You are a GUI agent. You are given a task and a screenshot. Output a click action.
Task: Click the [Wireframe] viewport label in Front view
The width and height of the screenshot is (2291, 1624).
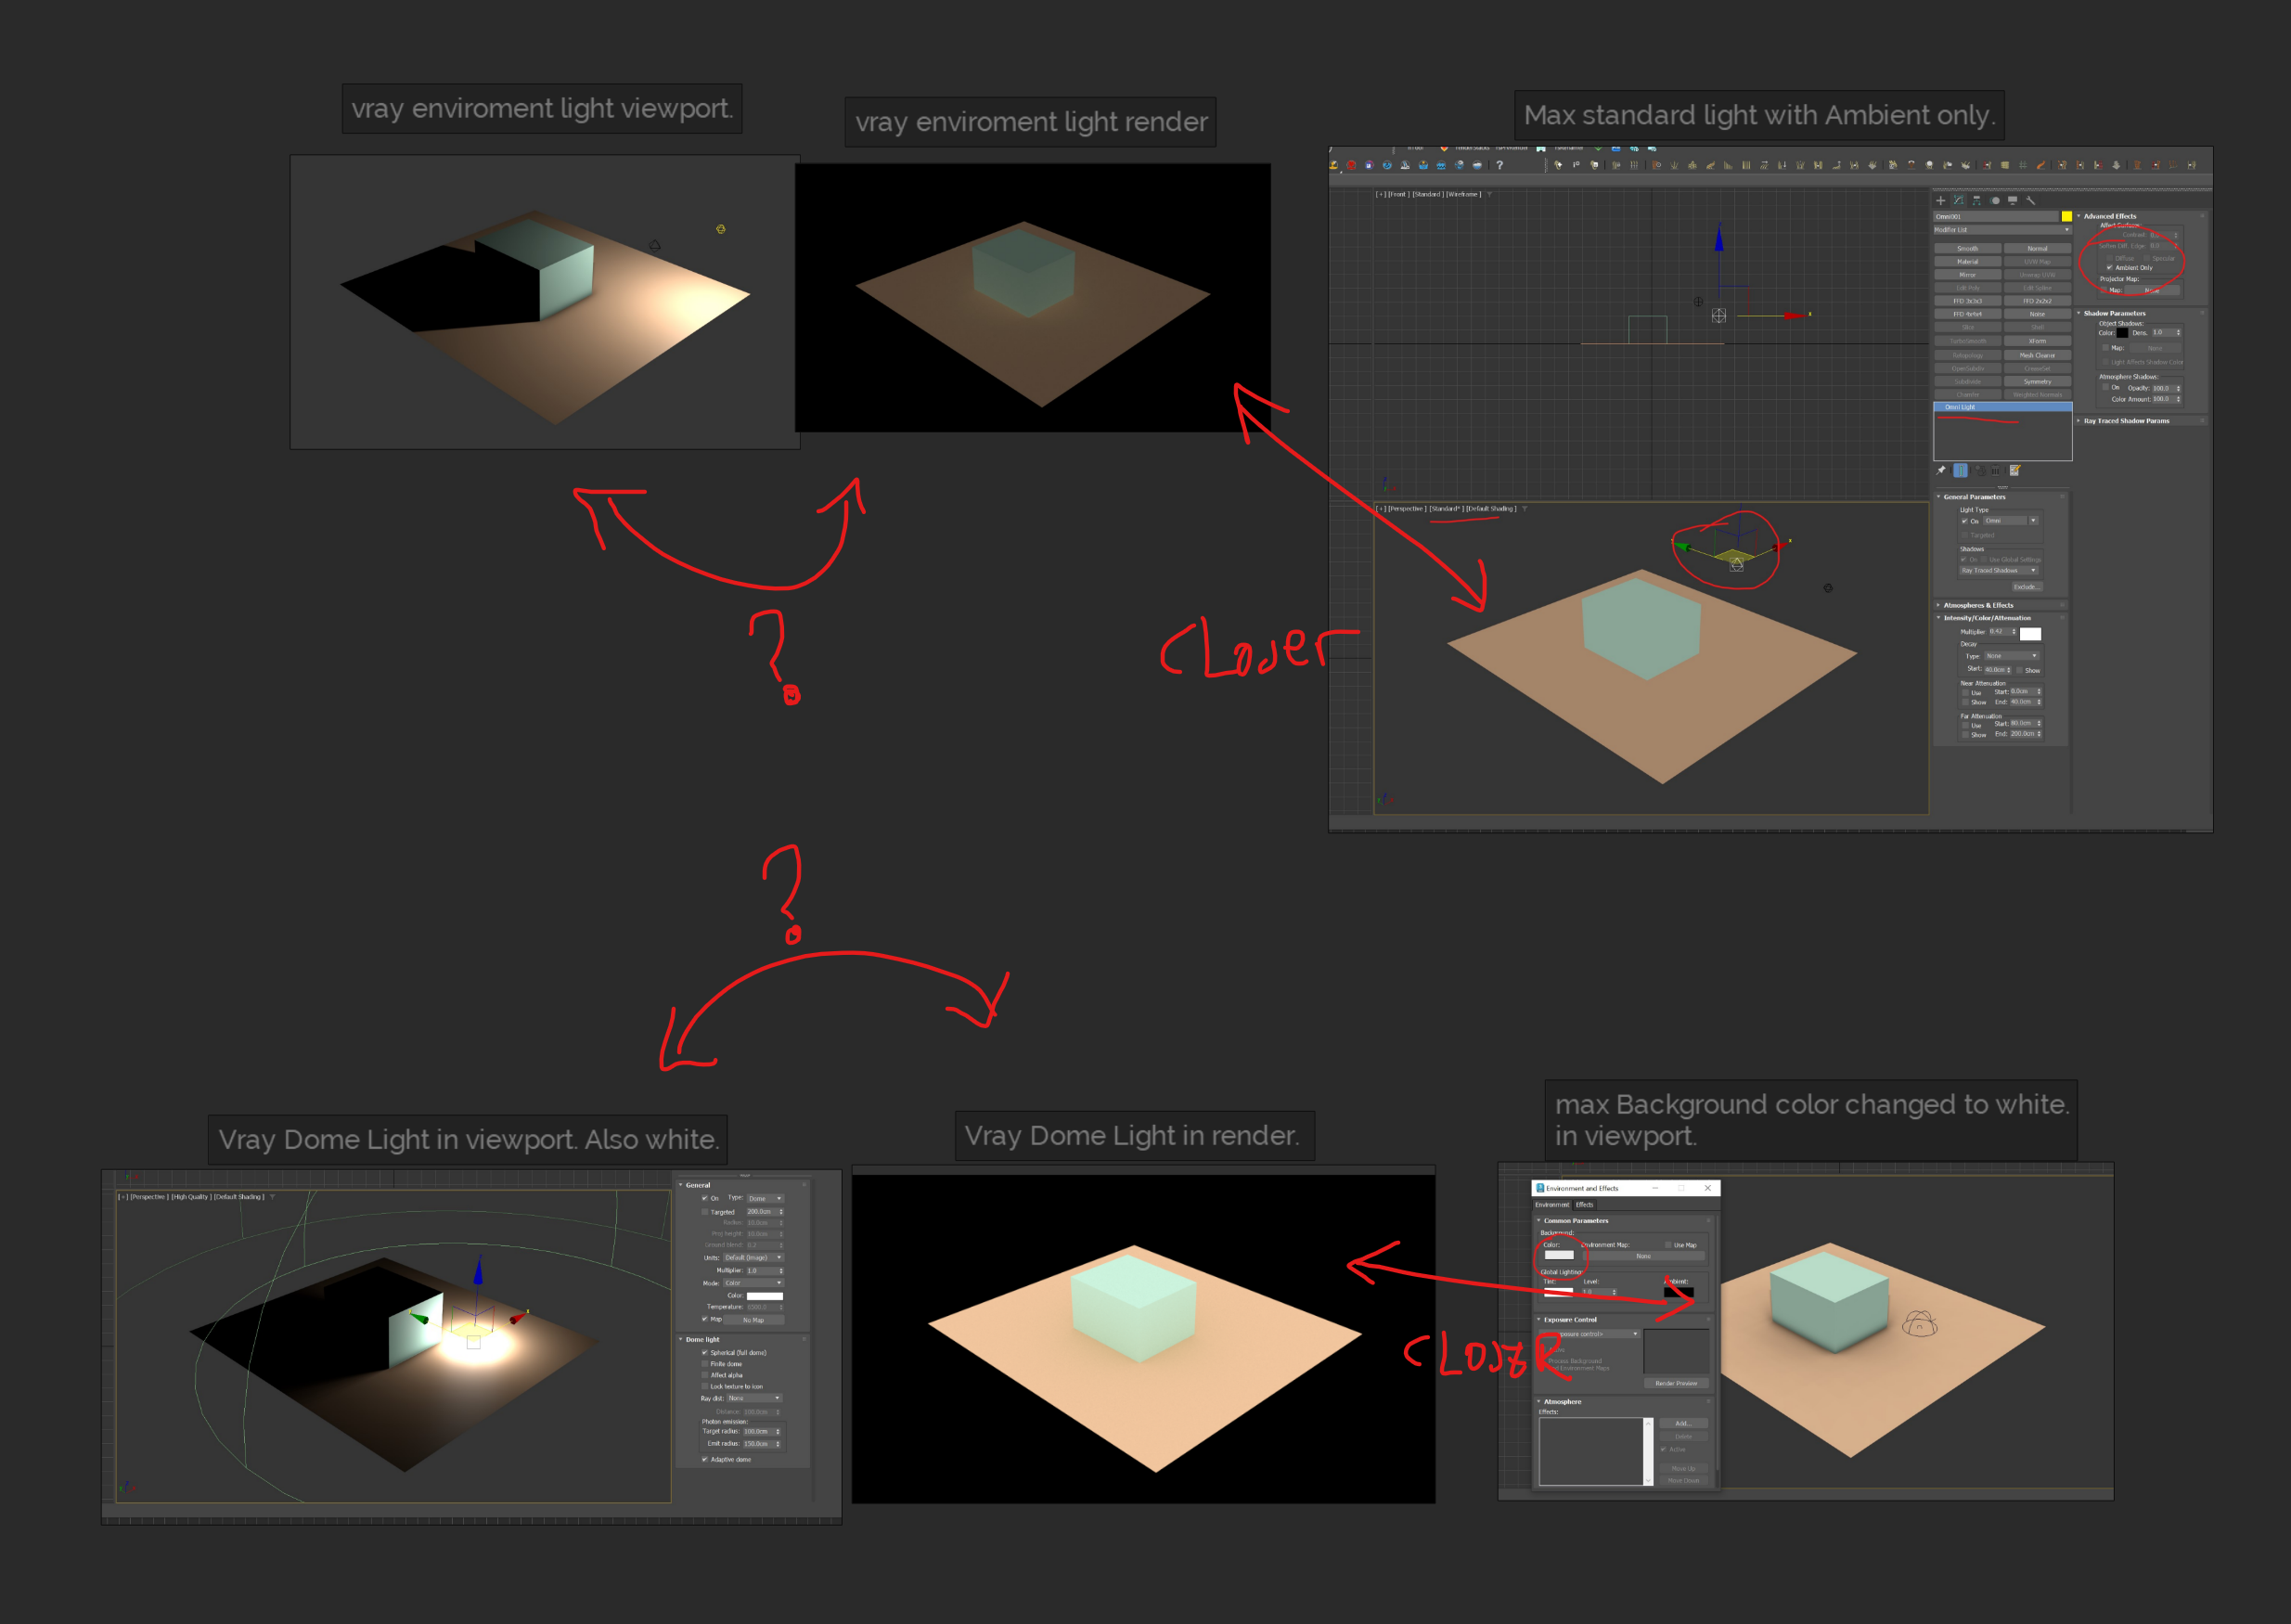(x=1464, y=194)
